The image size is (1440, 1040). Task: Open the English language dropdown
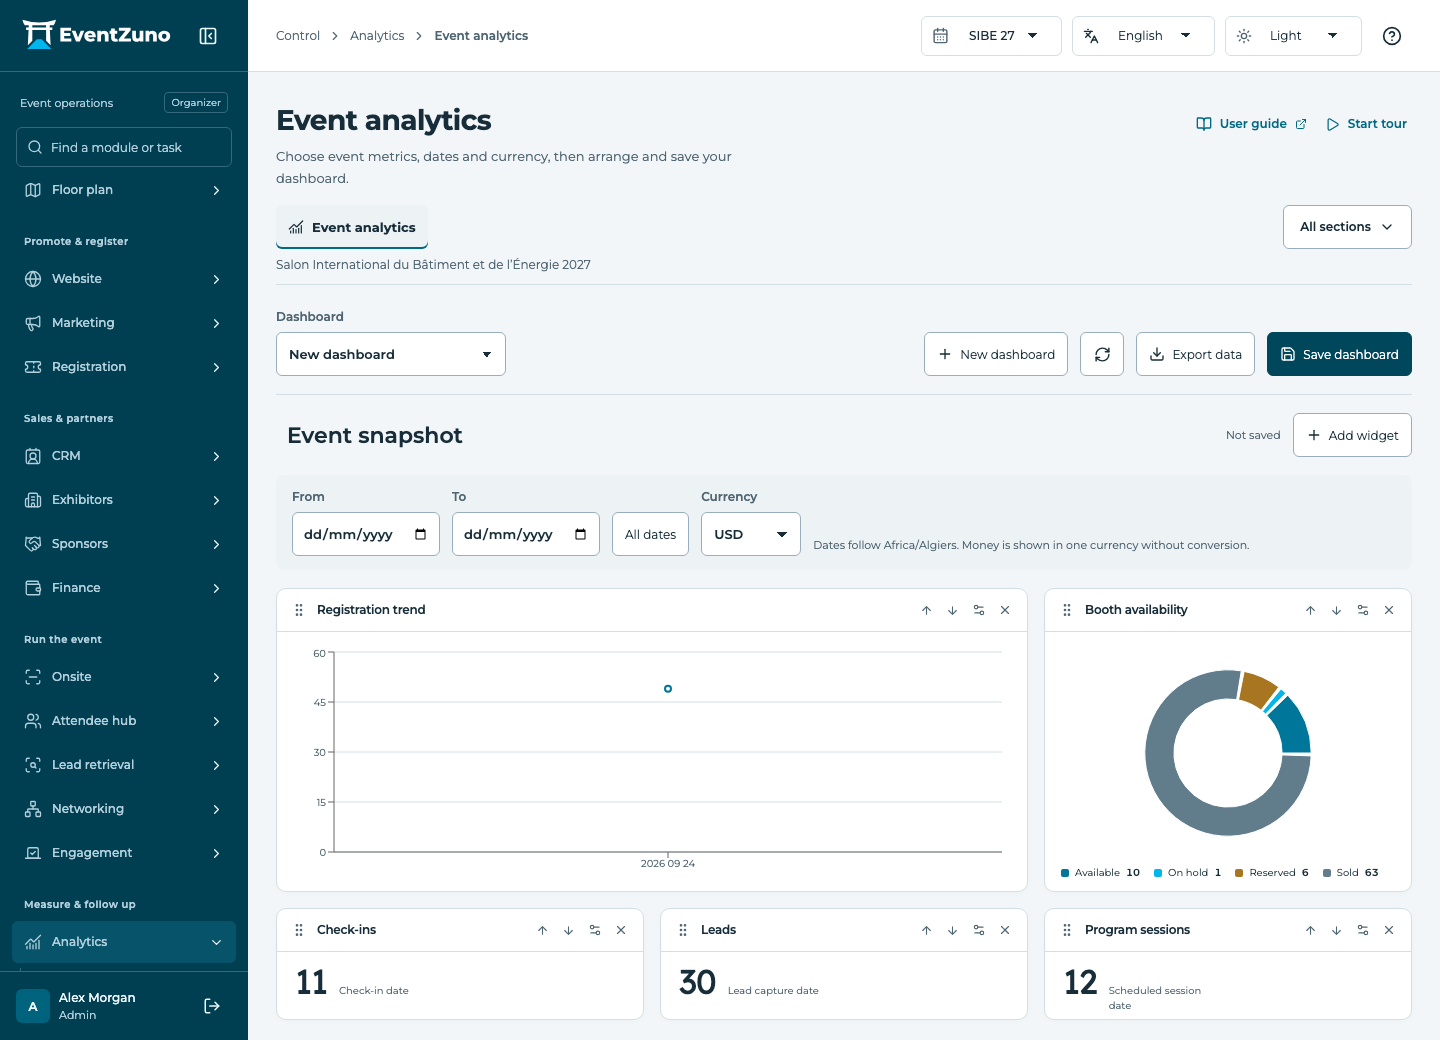[x=1143, y=36]
